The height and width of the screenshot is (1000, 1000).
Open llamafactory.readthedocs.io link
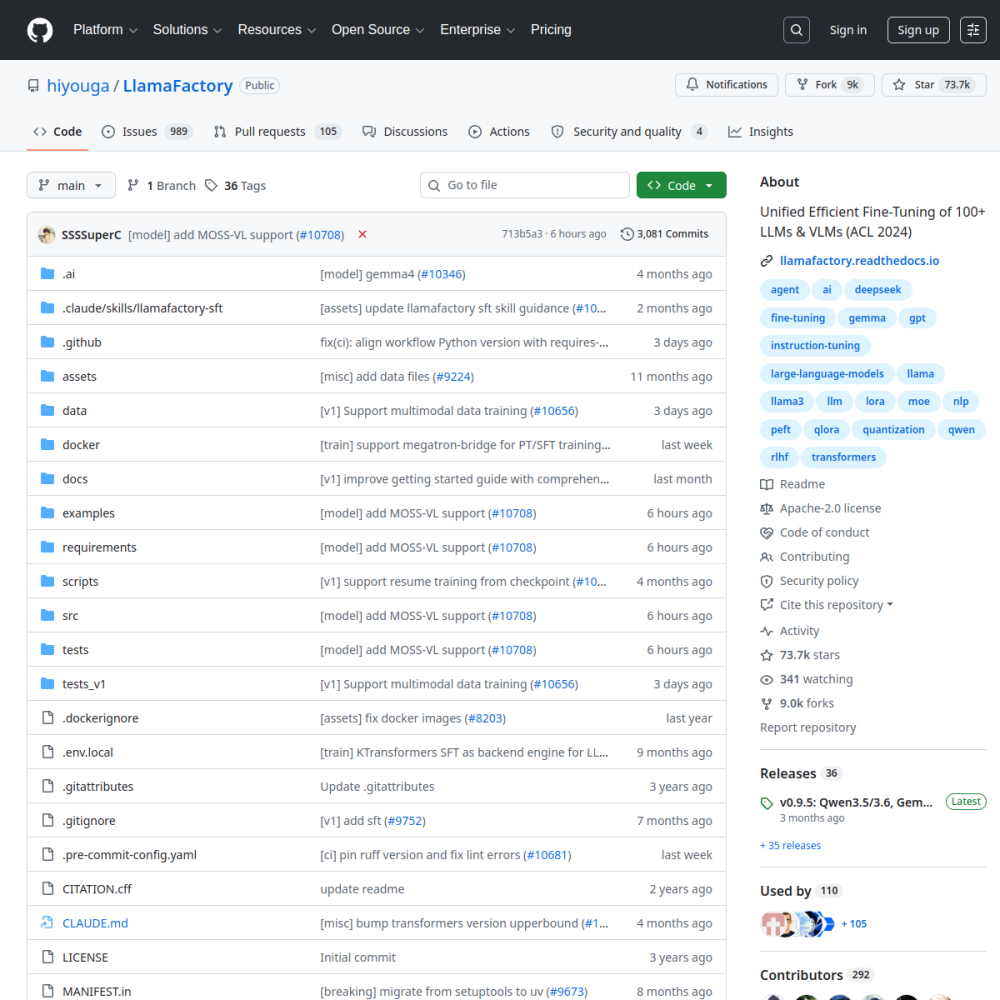click(x=859, y=261)
